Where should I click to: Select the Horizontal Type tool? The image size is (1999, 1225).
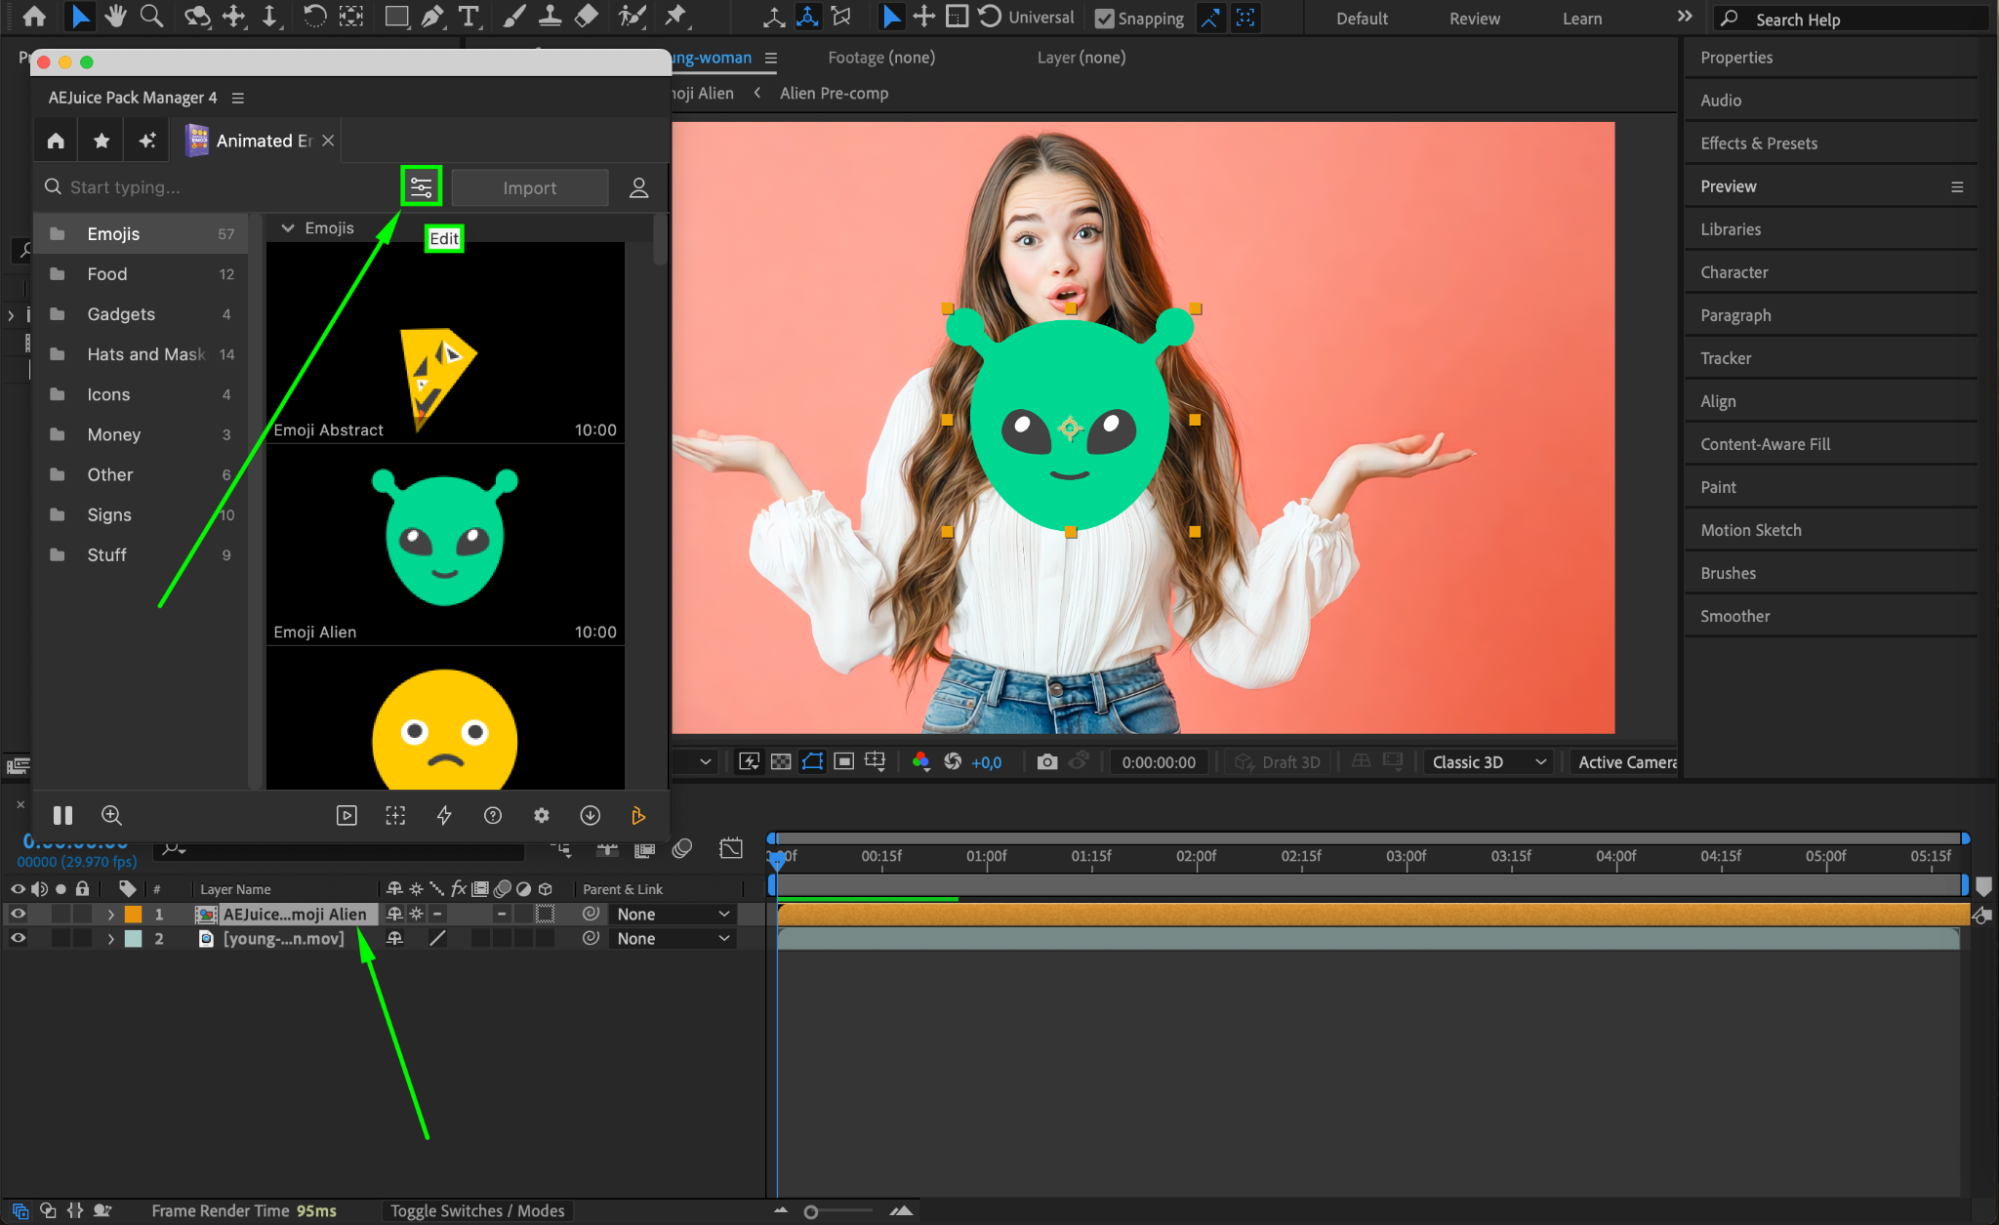point(468,16)
